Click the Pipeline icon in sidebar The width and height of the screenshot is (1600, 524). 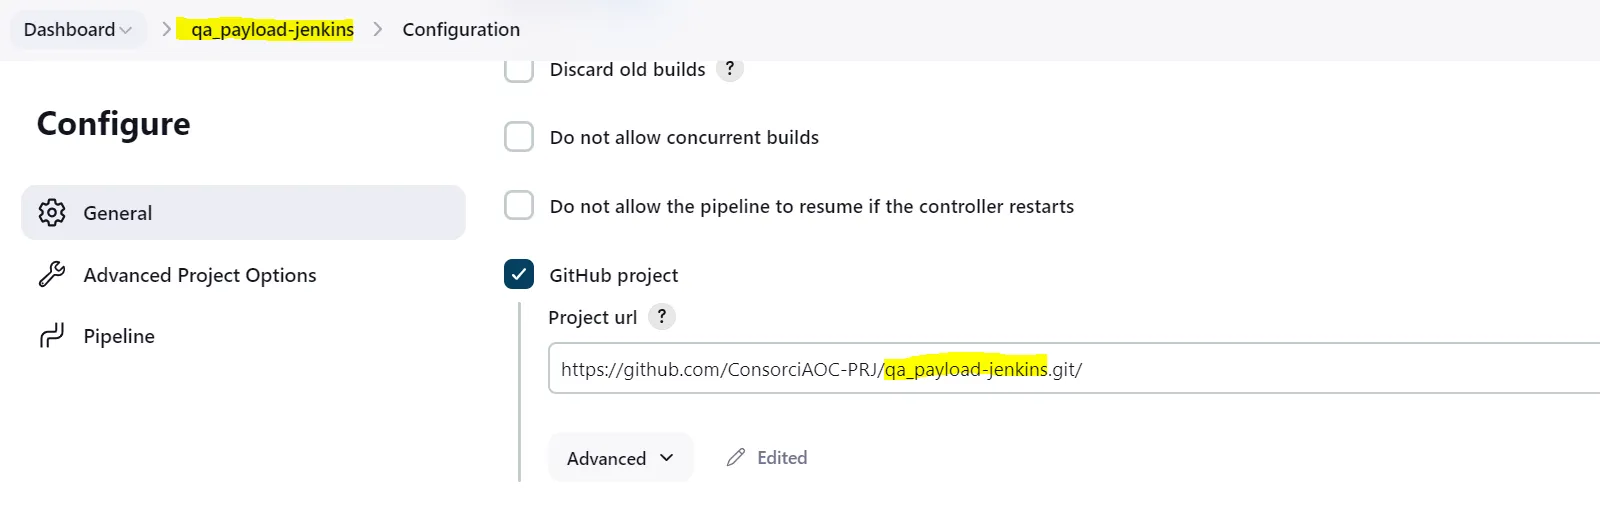(x=52, y=336)
